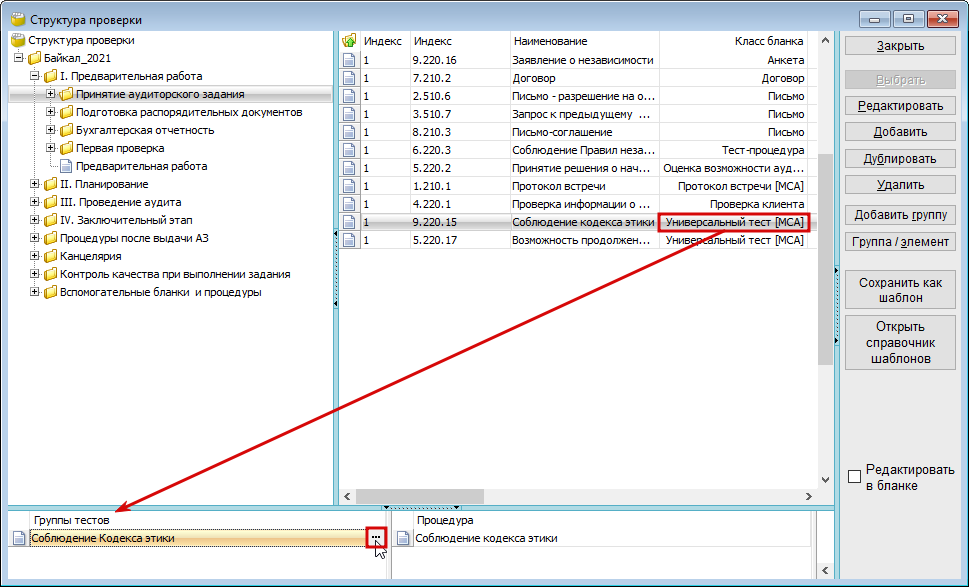This screenshot has width=969, height=587.
Task: Select Соблюдение кодекса этики table cell
Action: [x=583, y=222]
